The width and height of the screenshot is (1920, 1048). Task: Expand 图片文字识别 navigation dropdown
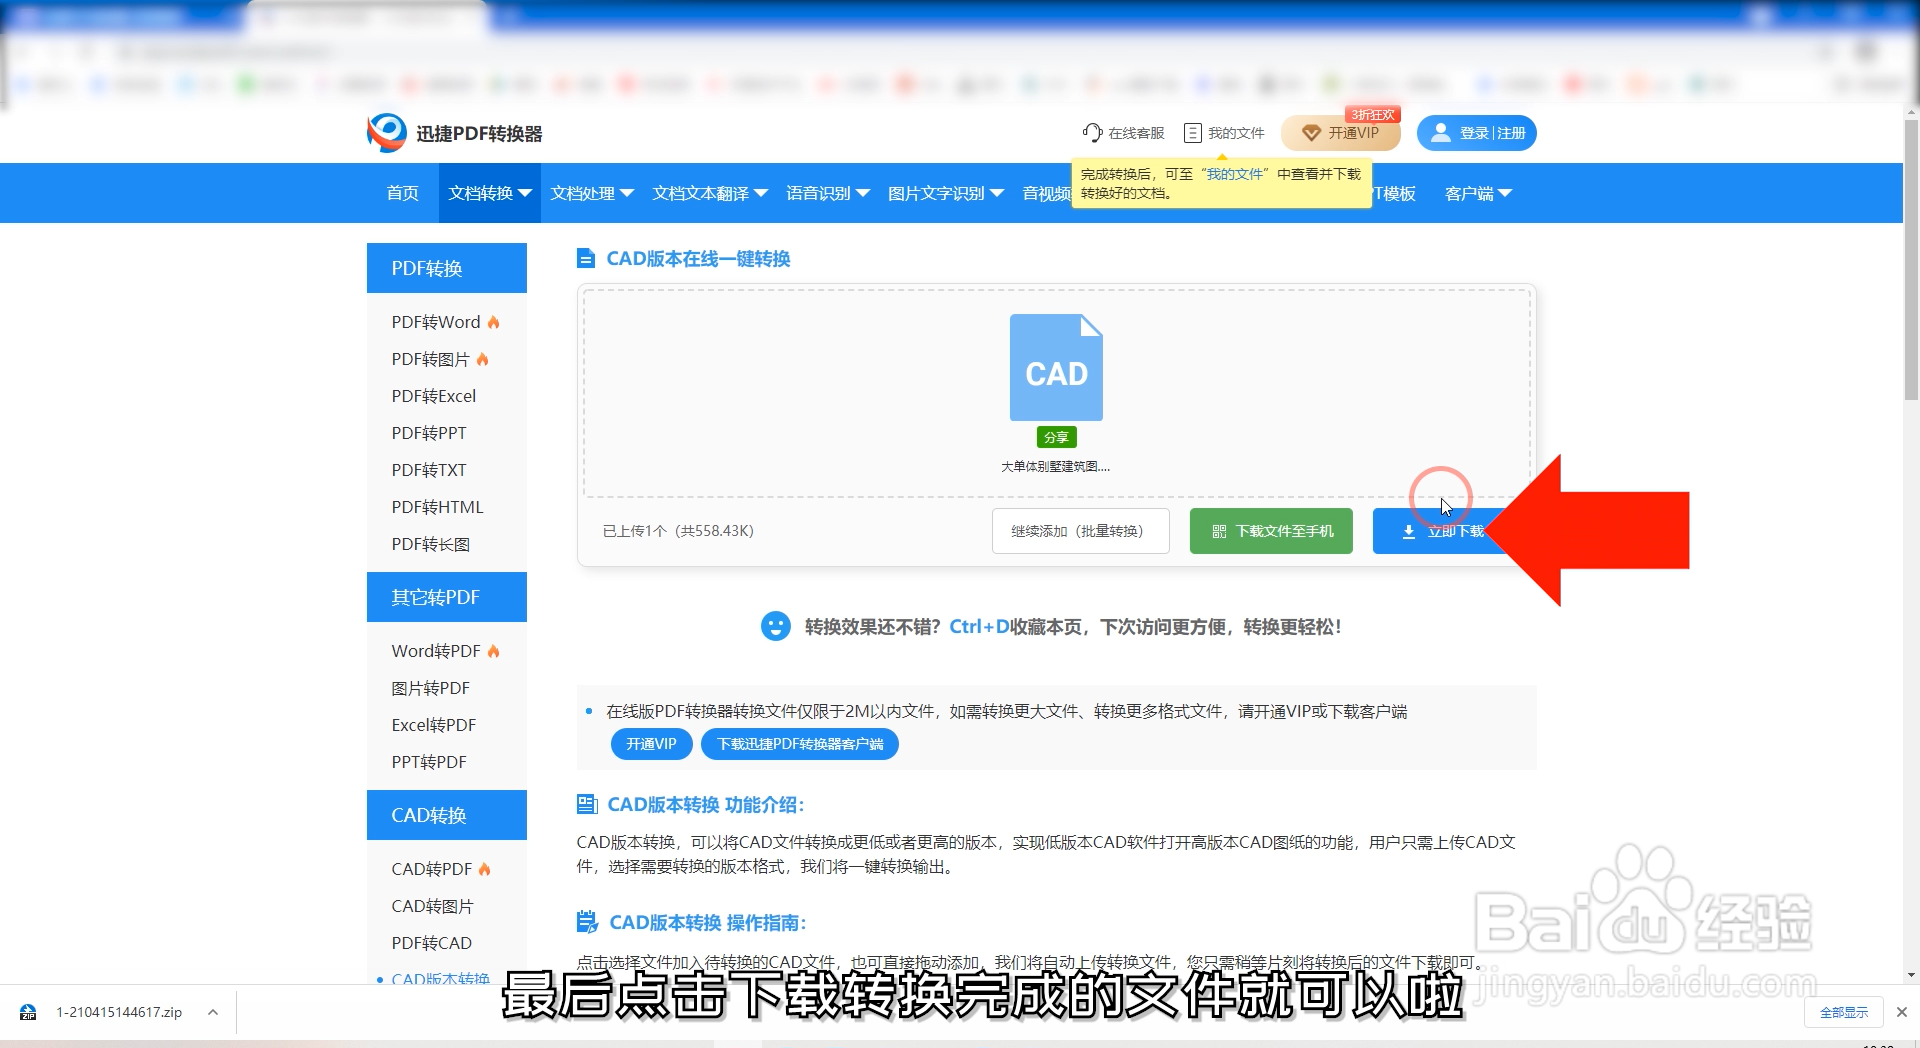click(946, 193)
